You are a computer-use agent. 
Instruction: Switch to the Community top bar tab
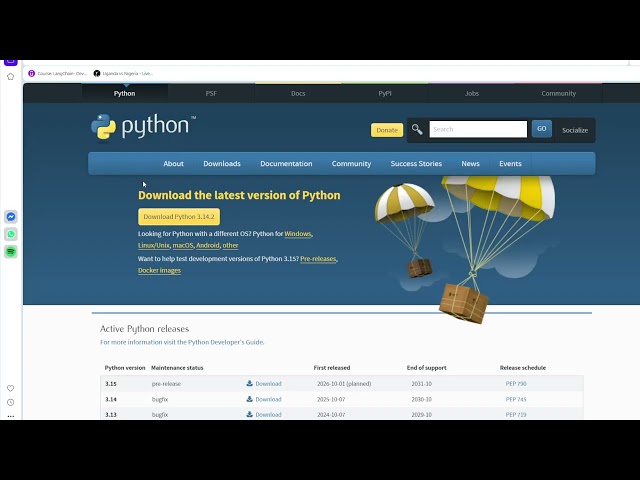click(x=559, y=93)
